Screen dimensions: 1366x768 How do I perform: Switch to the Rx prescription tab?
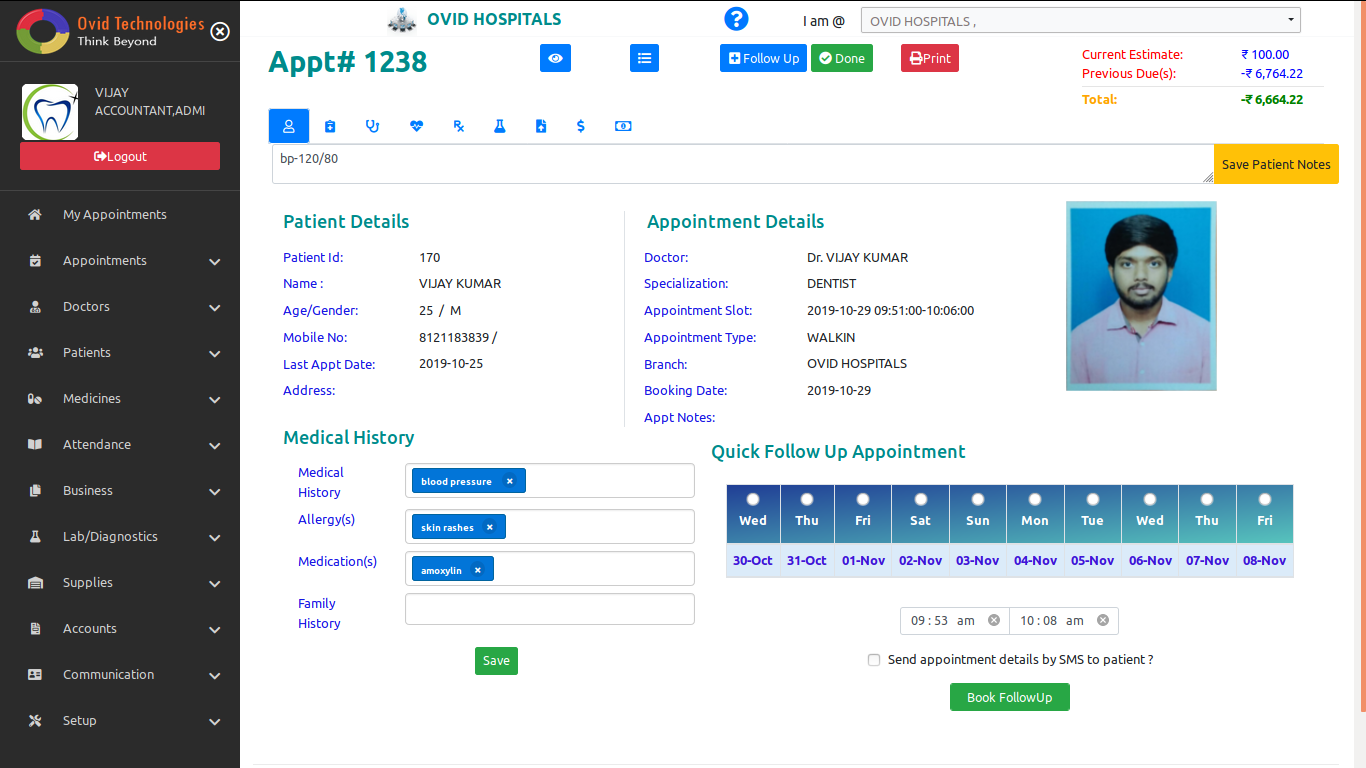click(x=459, y=126)
